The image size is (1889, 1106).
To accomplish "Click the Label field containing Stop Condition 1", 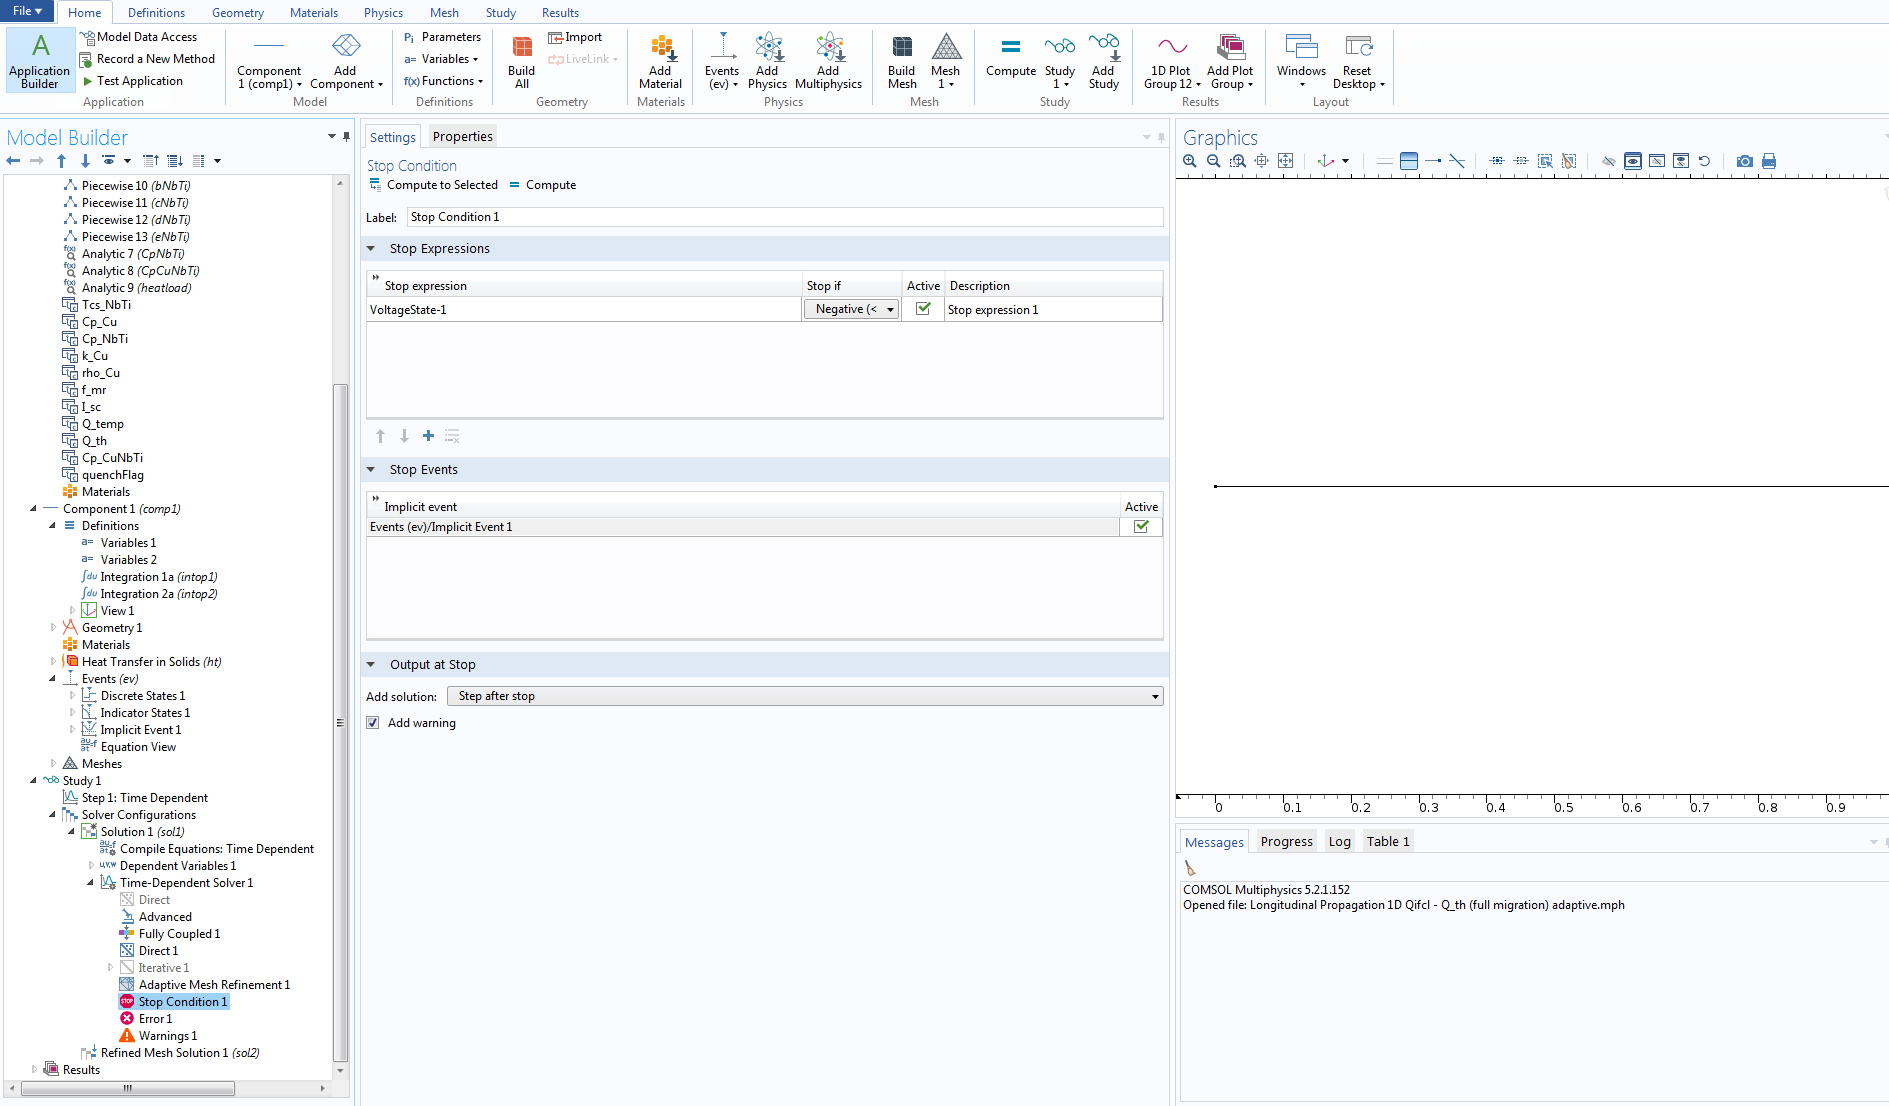I will pyautogui.click(x=784, y=217).
